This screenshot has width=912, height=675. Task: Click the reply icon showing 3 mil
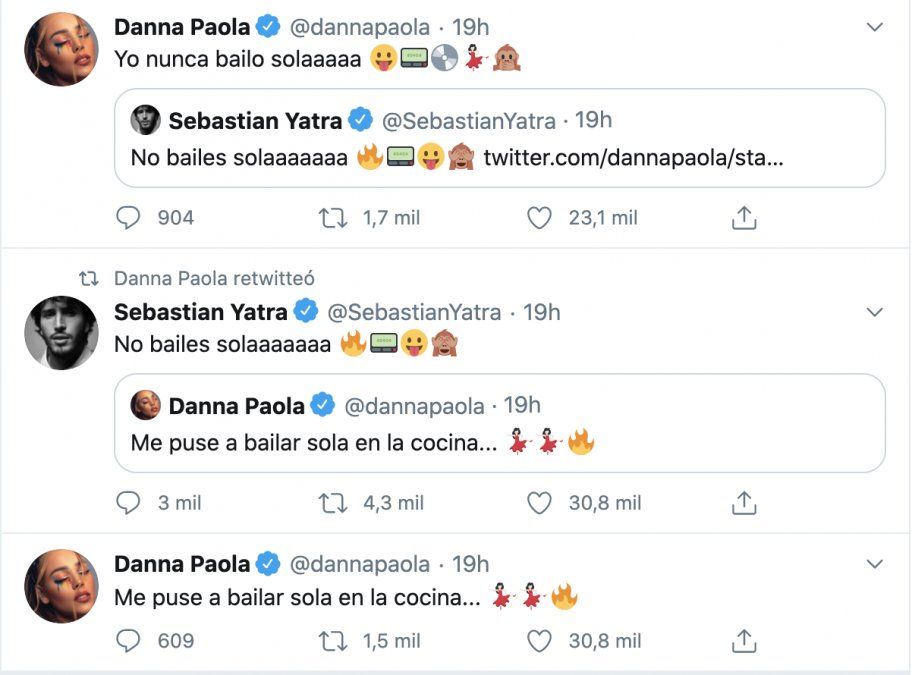129,503
